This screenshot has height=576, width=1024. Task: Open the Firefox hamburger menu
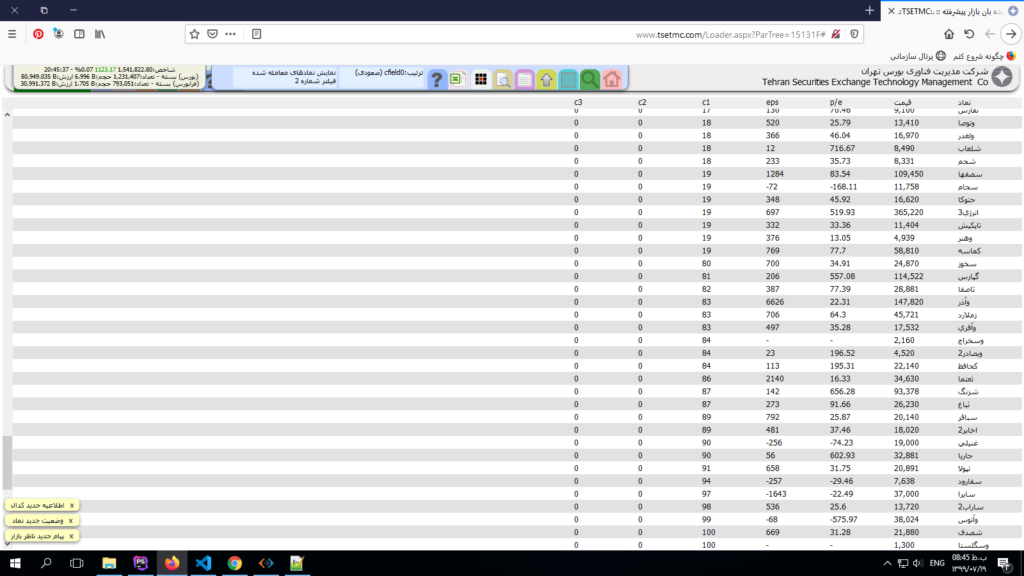(x=12, y=33)
